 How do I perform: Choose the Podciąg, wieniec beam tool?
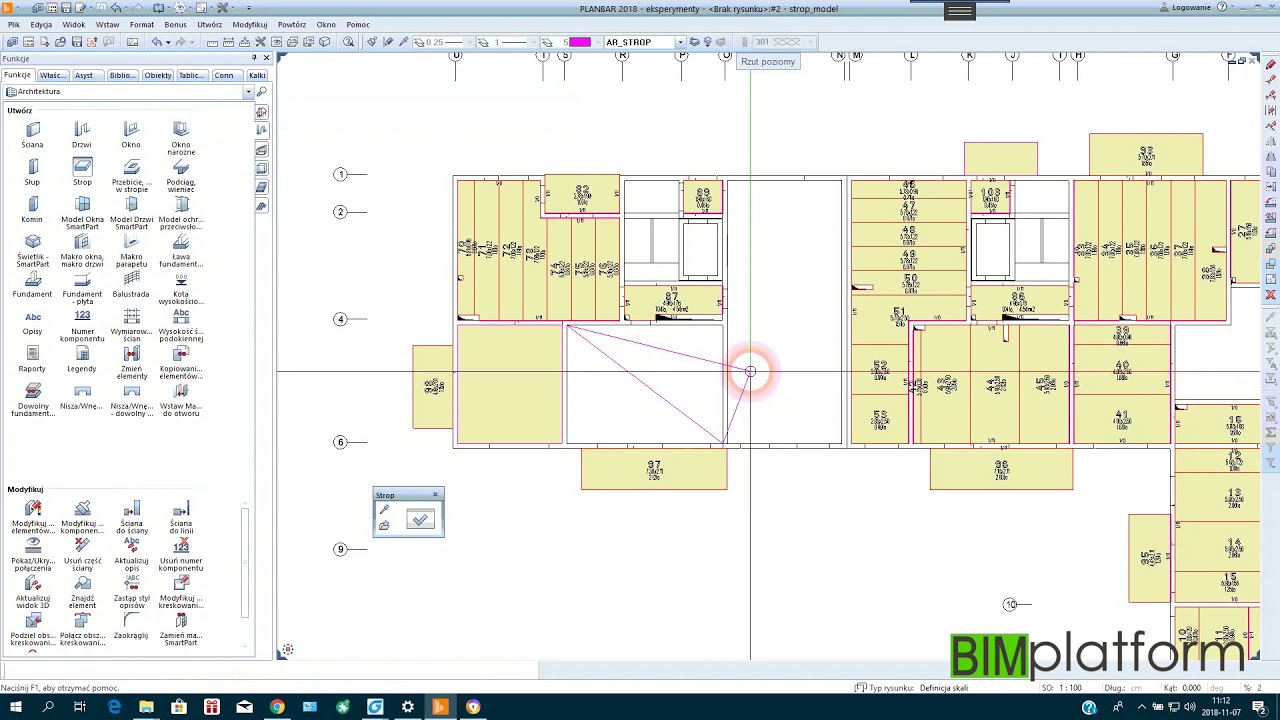(181, 175)
